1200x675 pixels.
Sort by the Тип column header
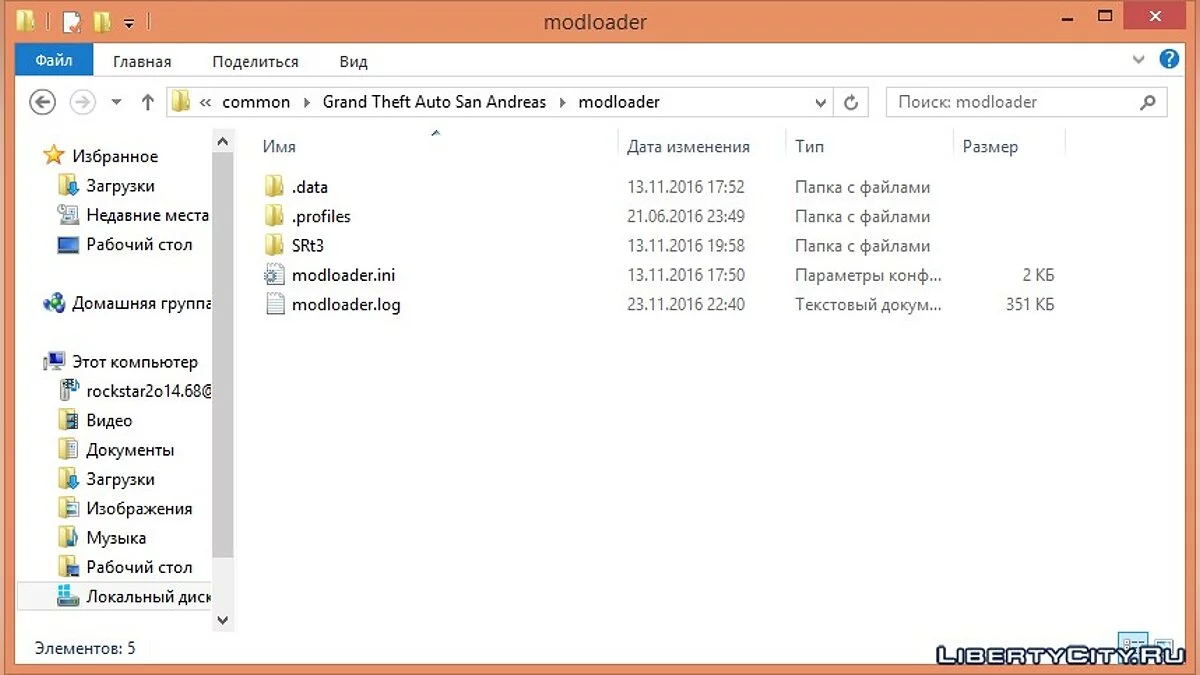pos(809,146)
